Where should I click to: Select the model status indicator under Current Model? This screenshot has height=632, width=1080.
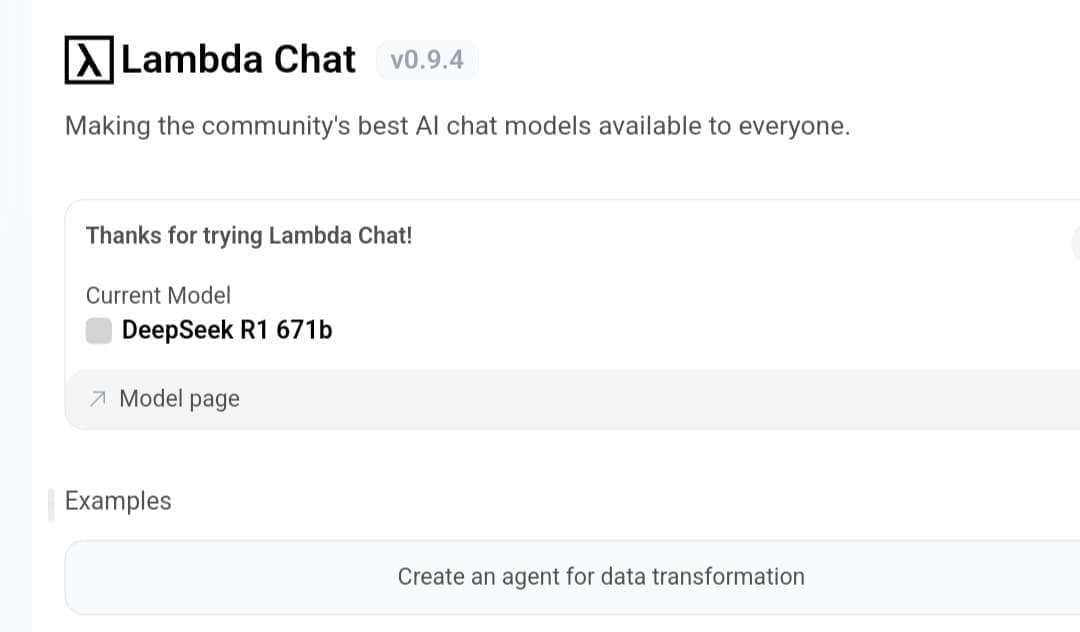[x=98, y=330]
